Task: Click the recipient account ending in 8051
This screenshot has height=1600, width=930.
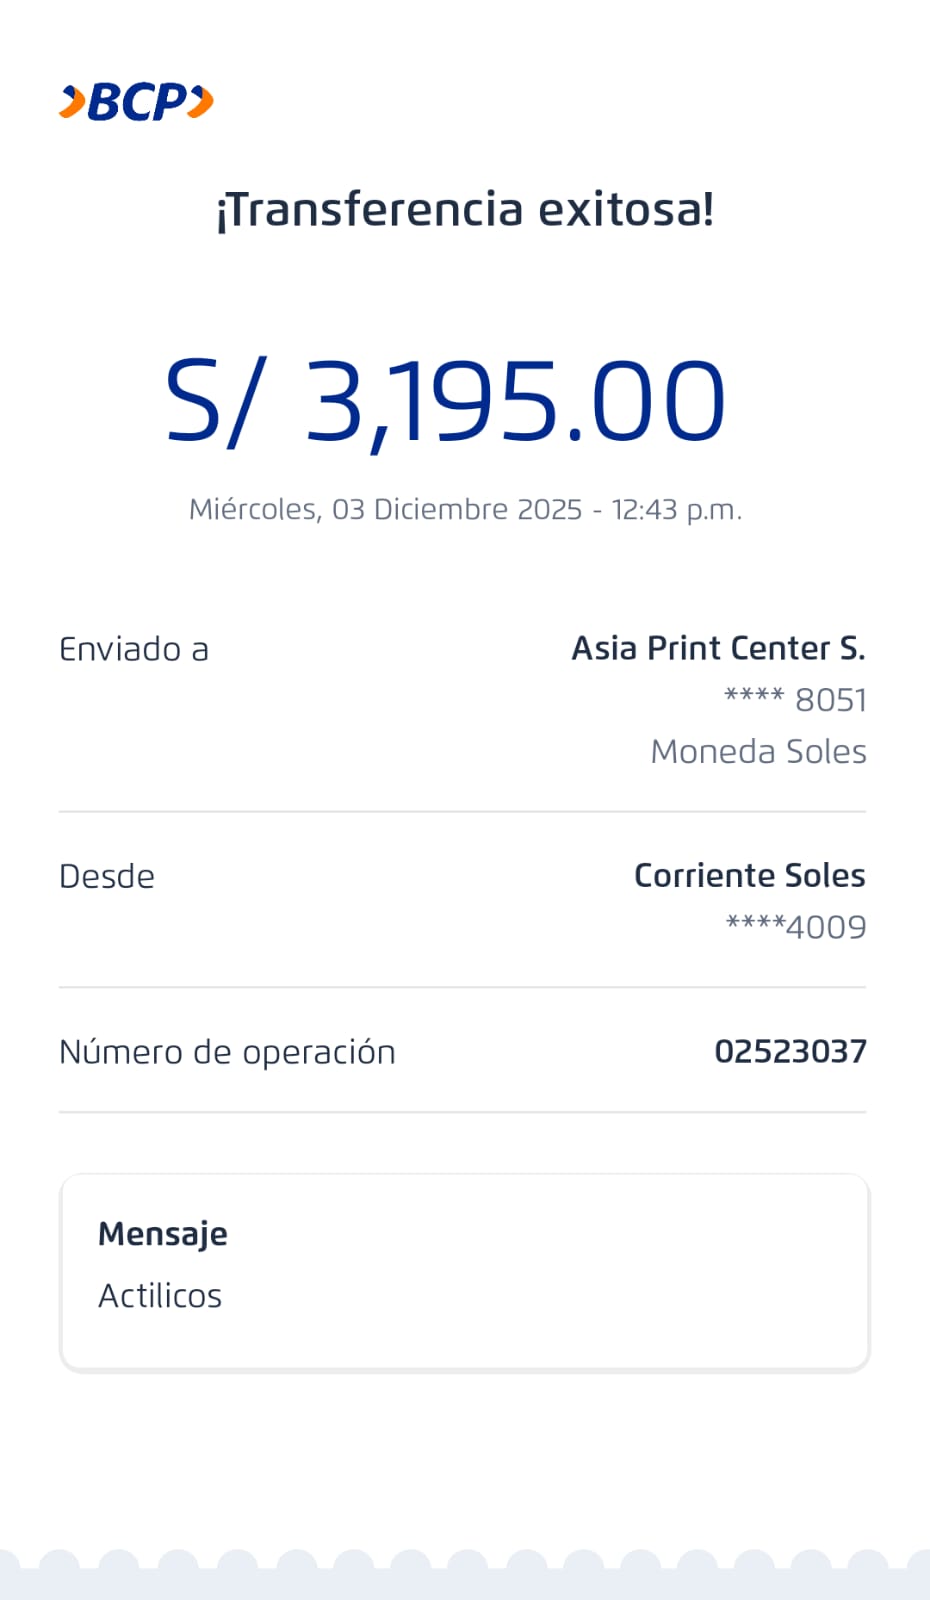Action: (x=795, y=700)
